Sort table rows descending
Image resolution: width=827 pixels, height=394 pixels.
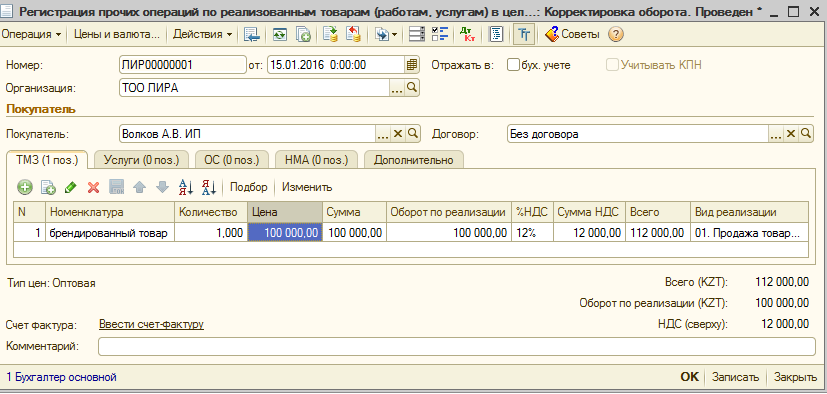(209, 187)
